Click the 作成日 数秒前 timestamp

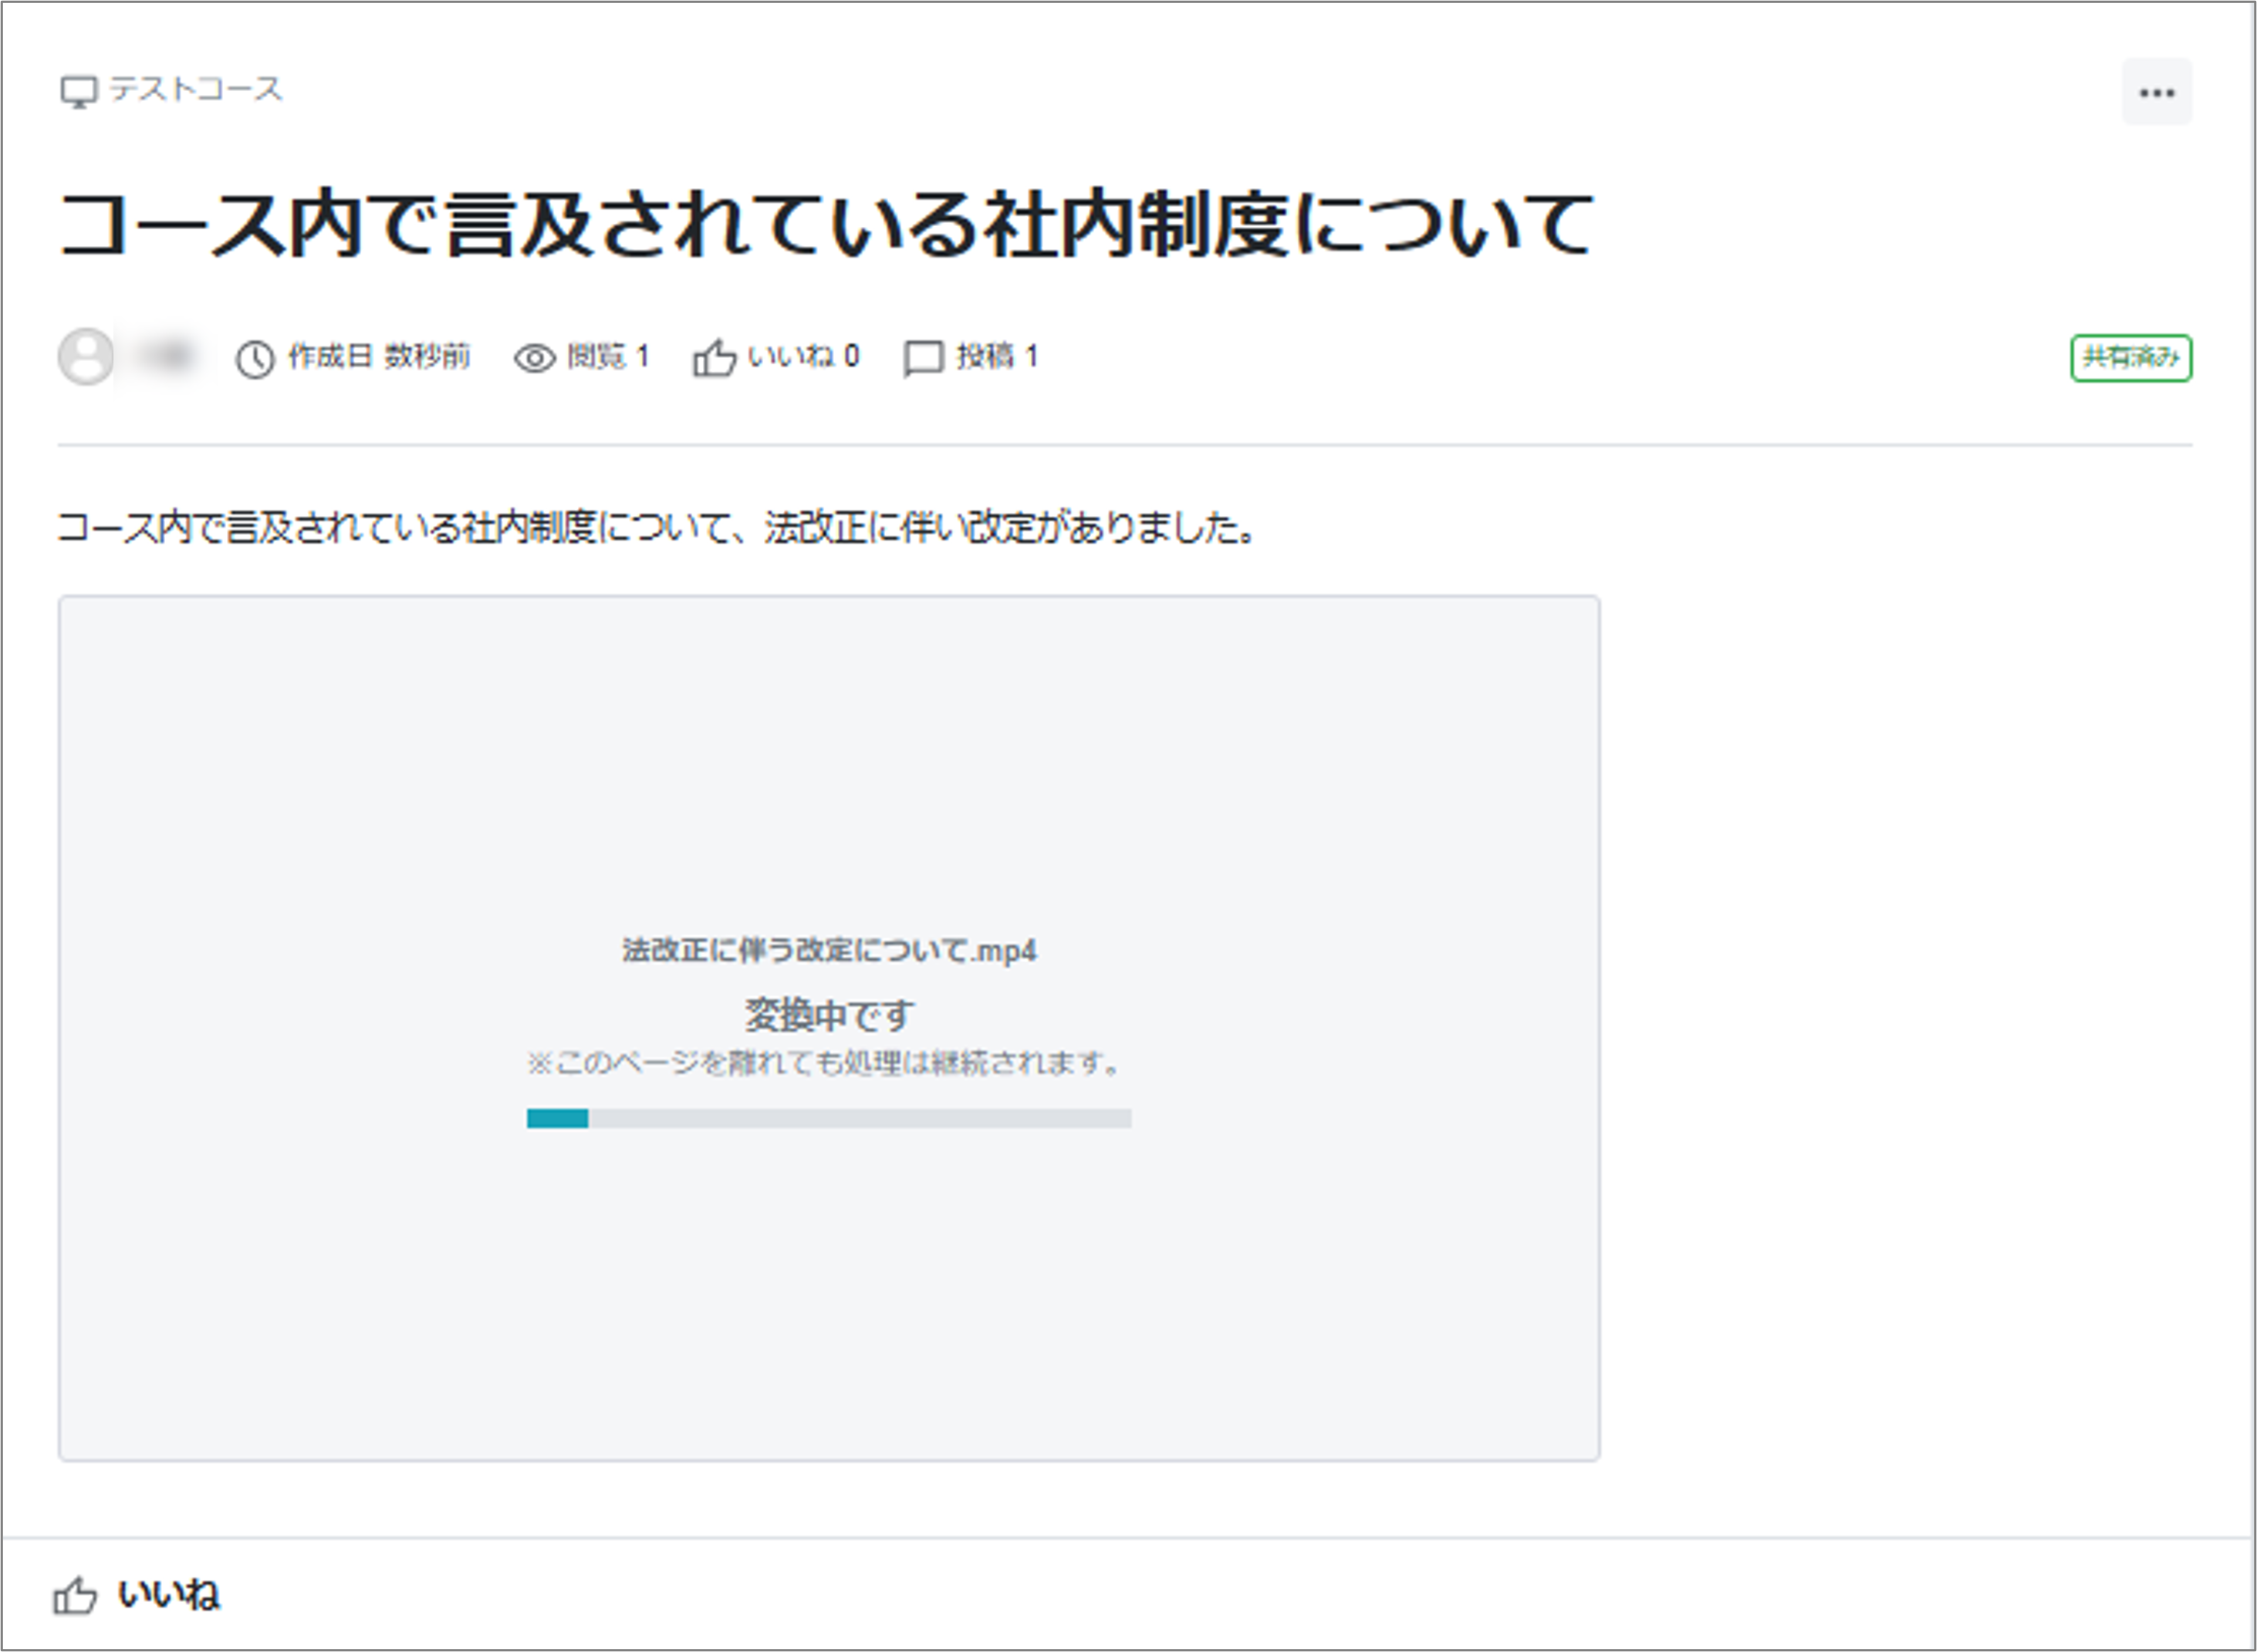pos(378,356)
